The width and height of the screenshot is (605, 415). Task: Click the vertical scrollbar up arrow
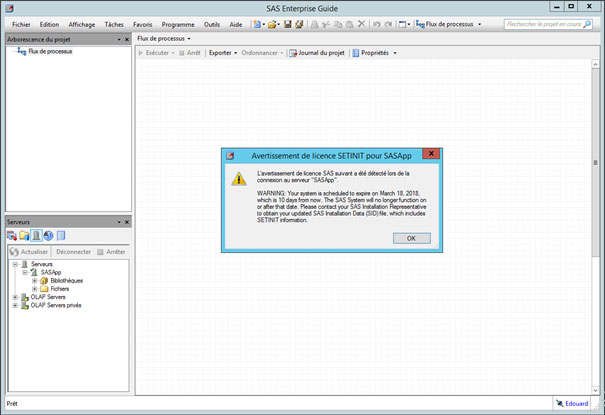pyautogui.click(x=595, y=64)
